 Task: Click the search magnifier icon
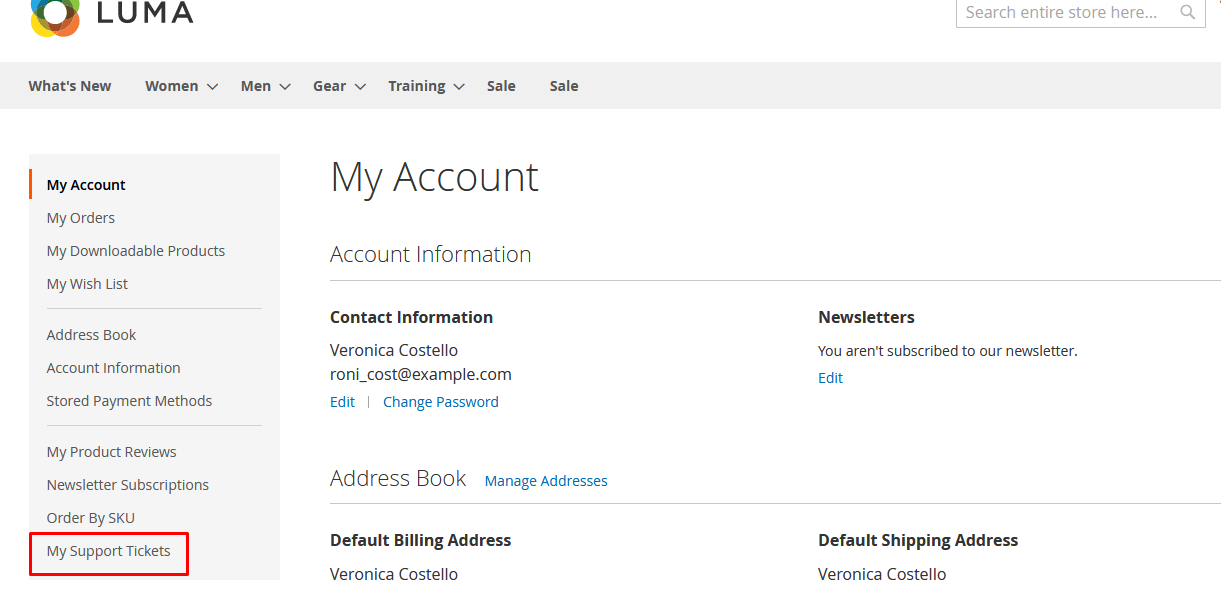tap(1187, 13)
